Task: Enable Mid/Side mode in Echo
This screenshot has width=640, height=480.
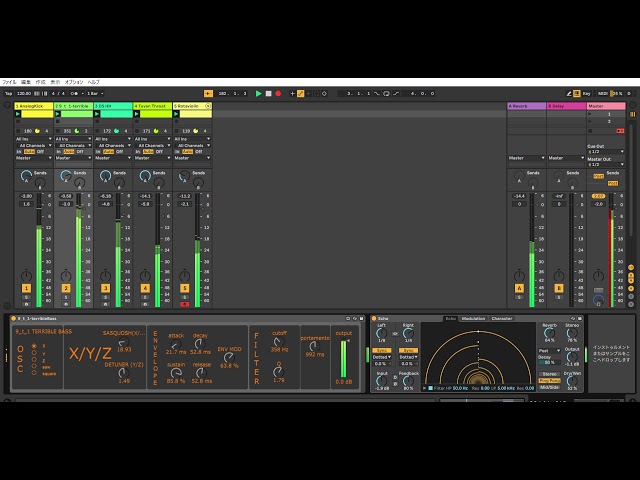Action: tap(549, 387)
